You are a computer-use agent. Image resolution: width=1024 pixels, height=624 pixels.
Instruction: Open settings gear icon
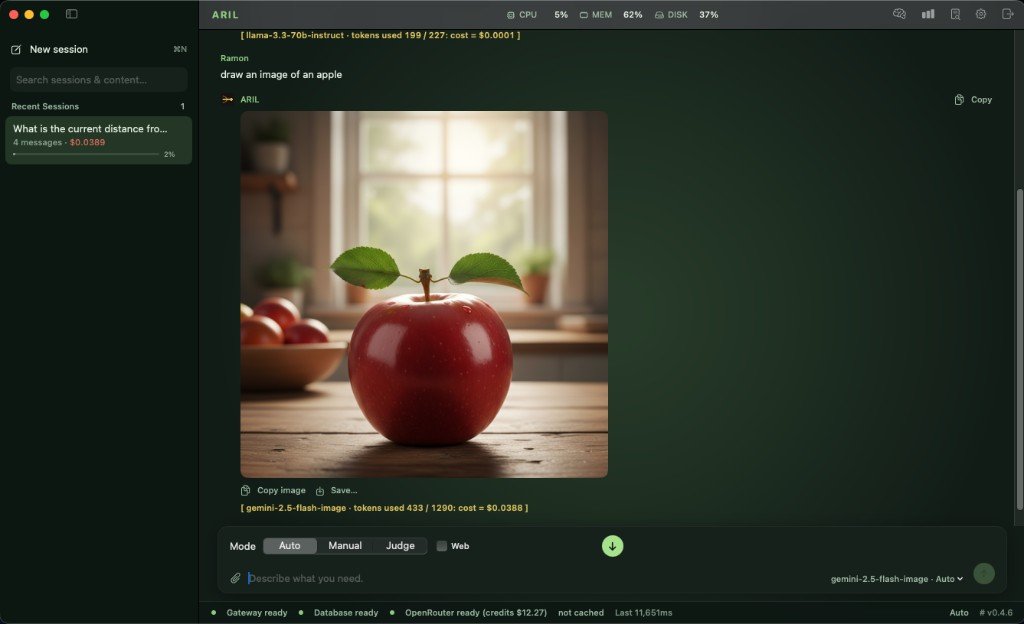981,14
